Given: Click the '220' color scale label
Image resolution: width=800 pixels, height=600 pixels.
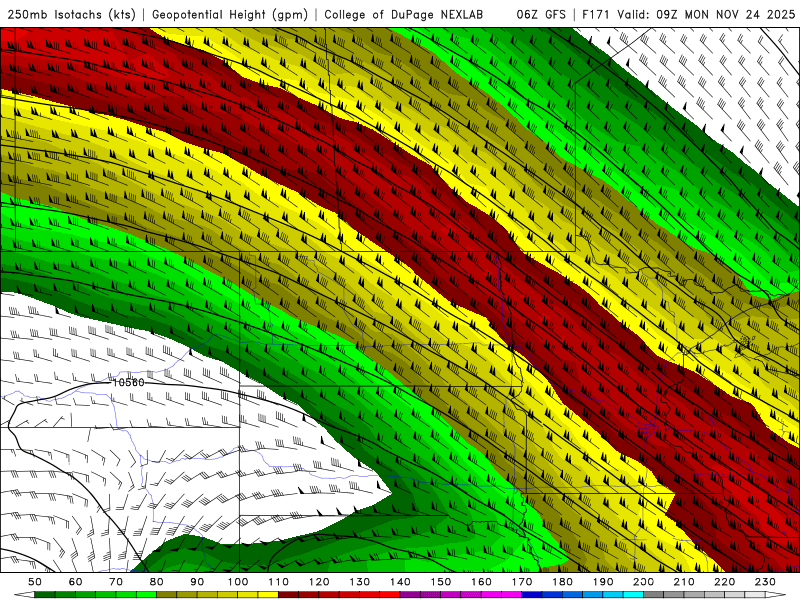Looking at the screenshot, I should pyautogui.click(x=725, y=582).
